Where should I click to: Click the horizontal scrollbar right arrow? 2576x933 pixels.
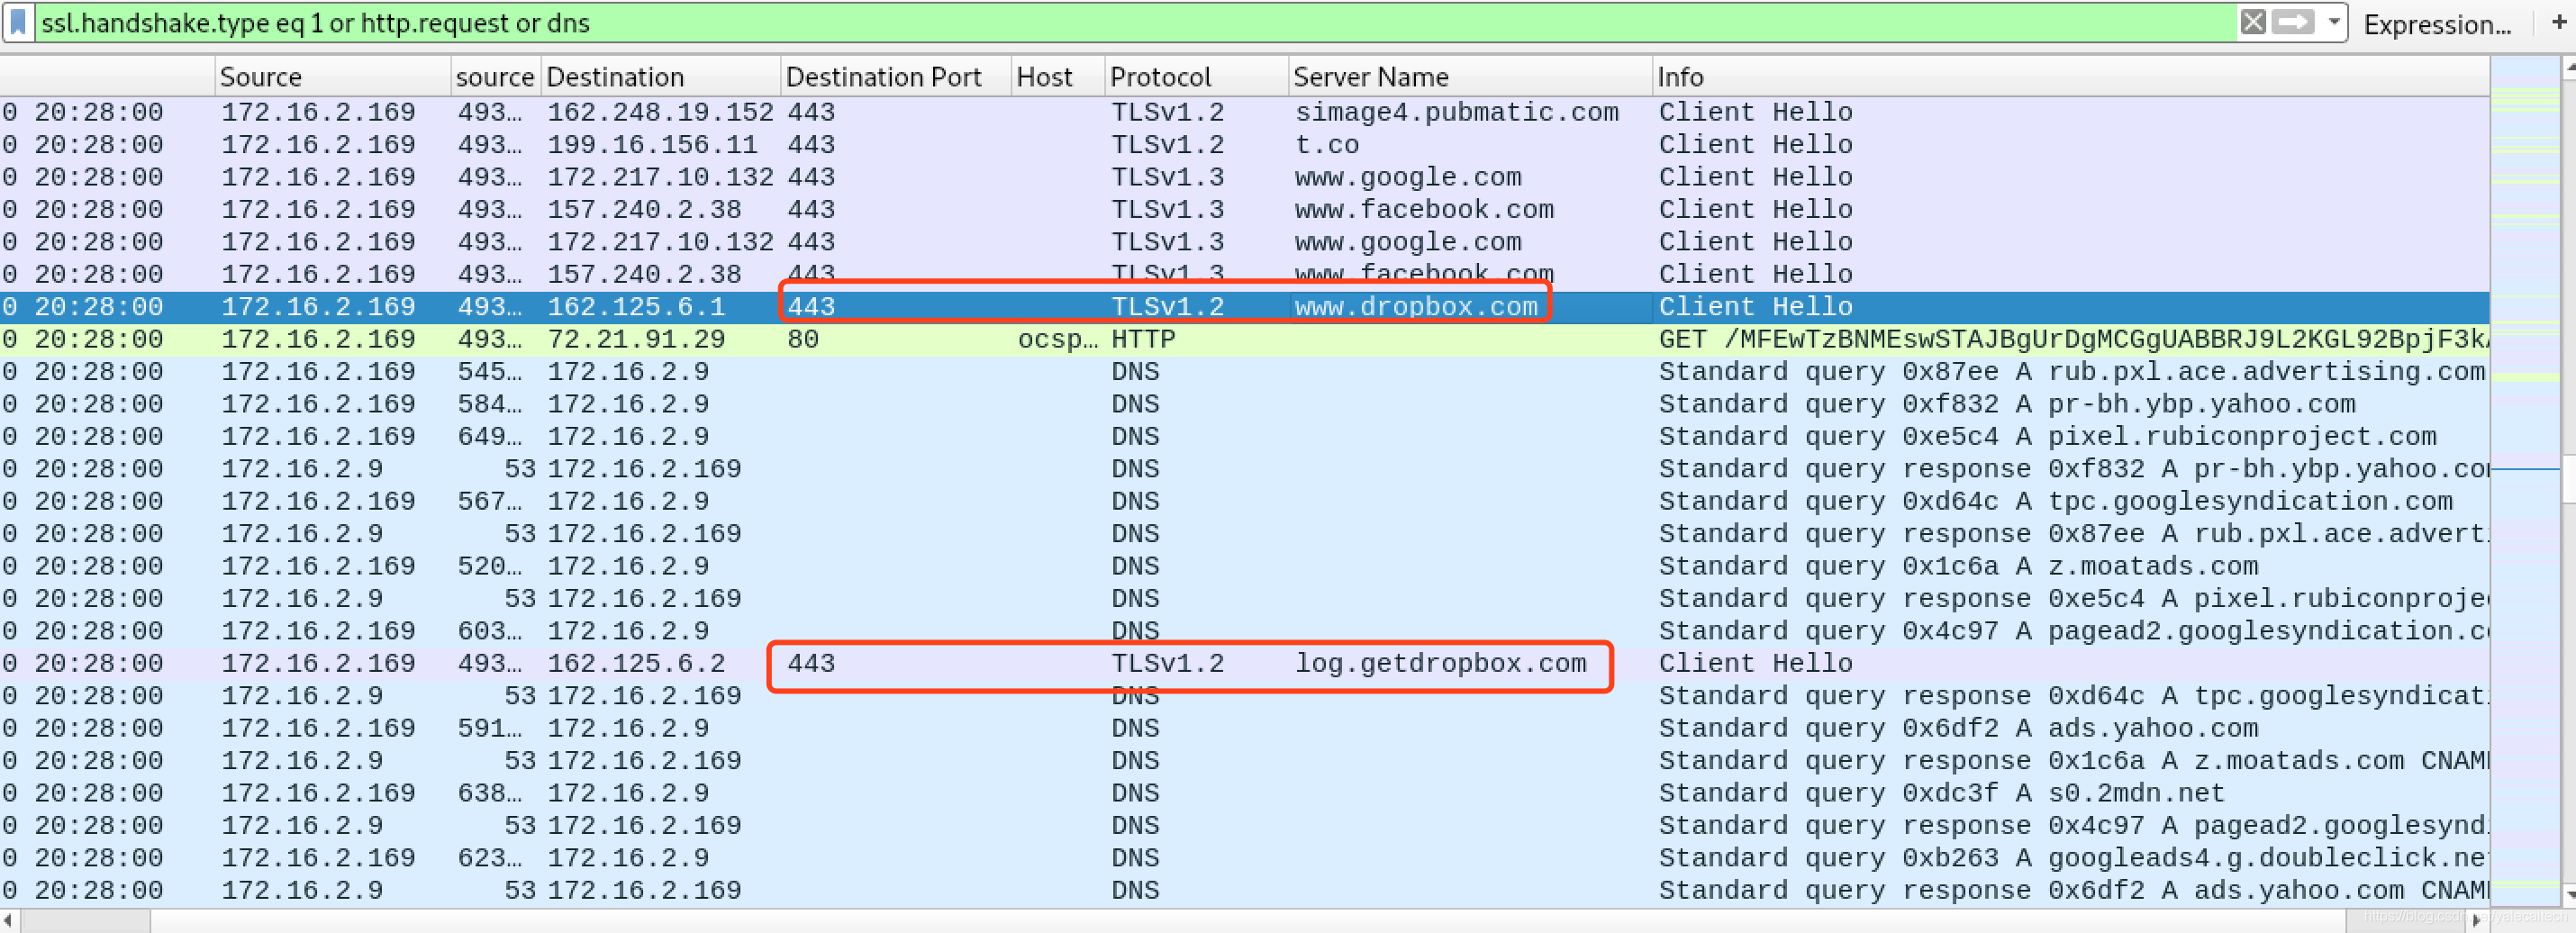(x=2475, y=920)
